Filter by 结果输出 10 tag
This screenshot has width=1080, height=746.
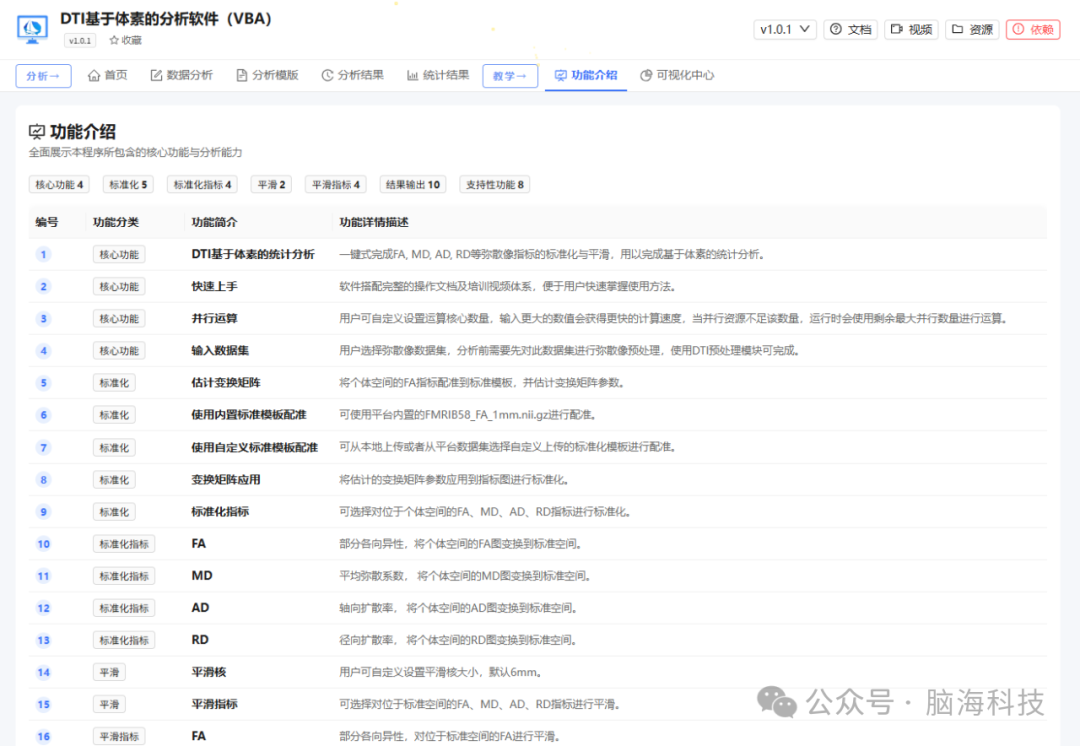coord(413,185)
